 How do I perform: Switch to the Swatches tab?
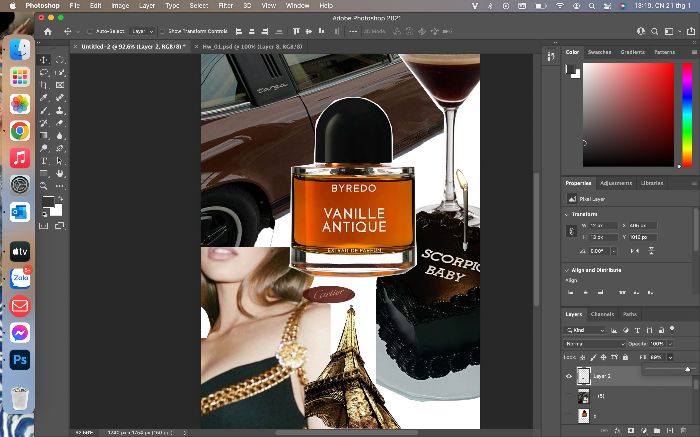[x=599, y=52]
